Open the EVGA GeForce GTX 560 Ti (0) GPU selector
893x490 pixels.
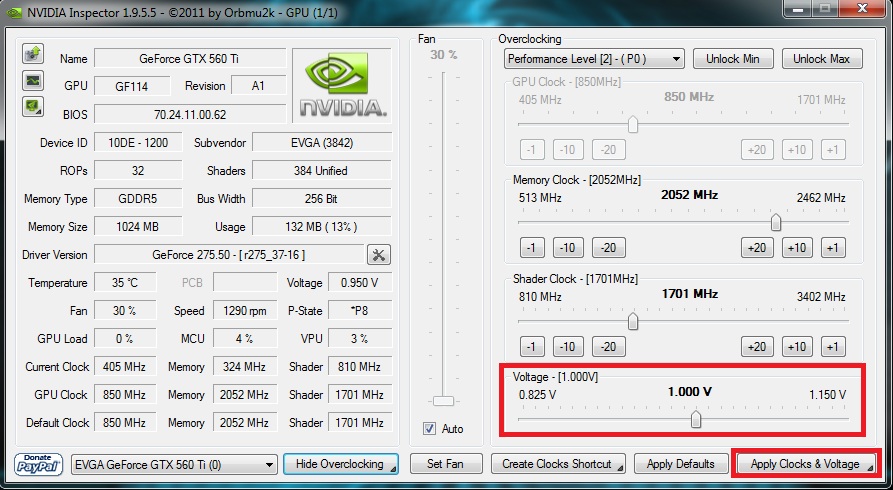pos(174,464)
